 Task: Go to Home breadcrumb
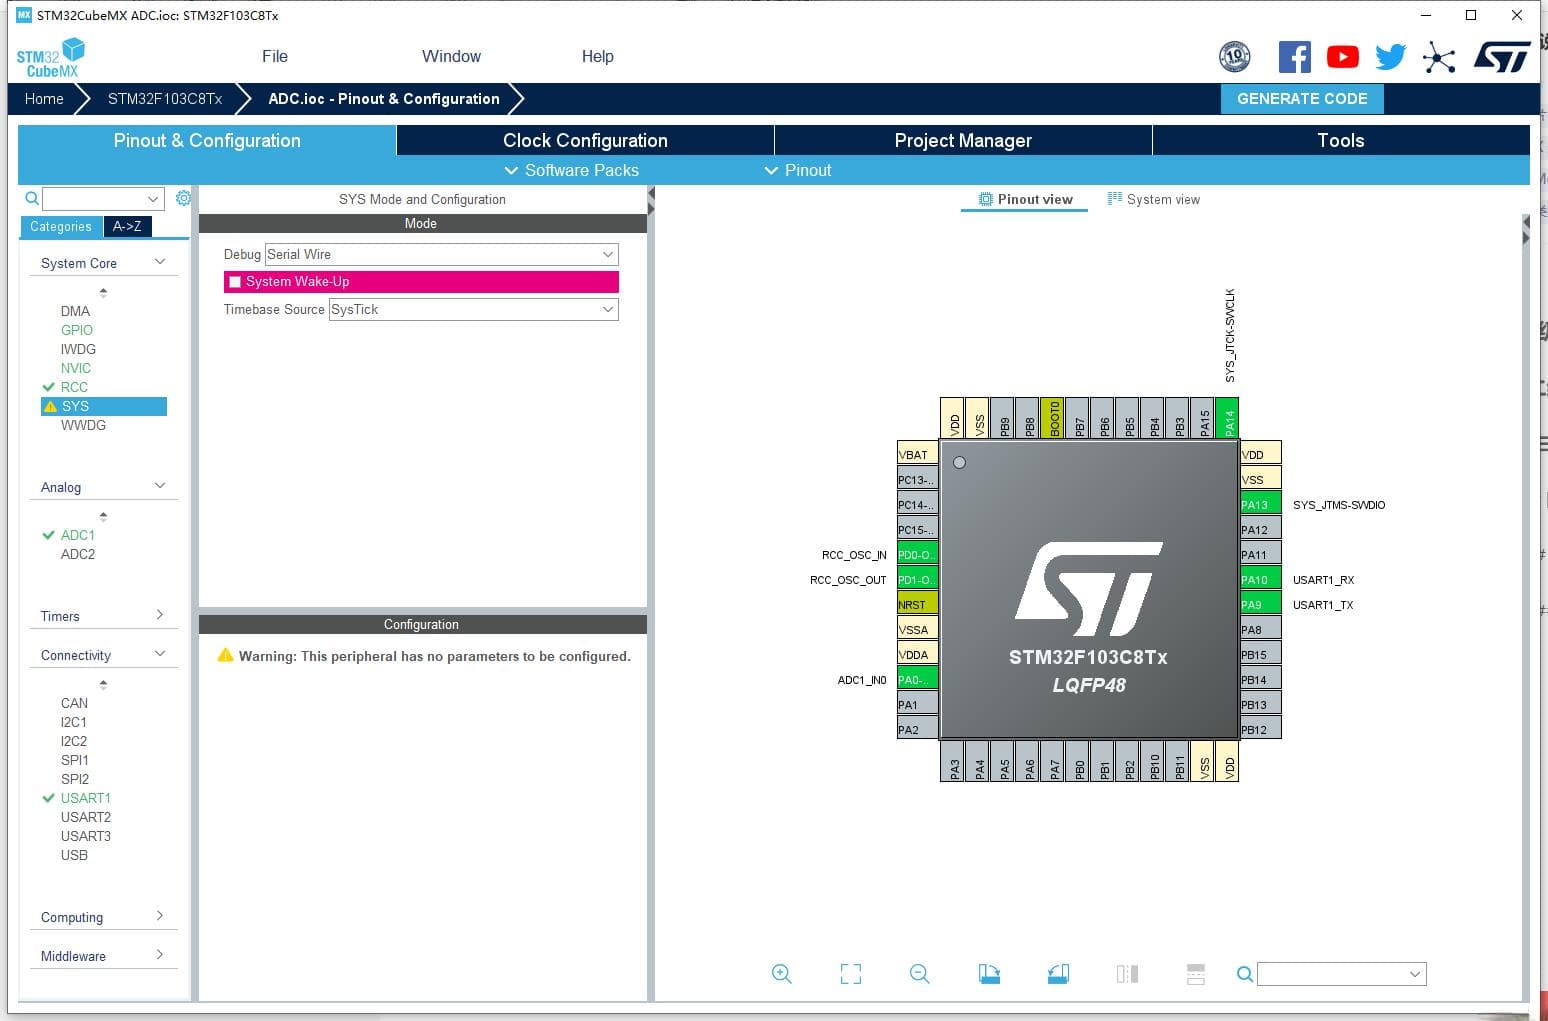tap(44, 98)
